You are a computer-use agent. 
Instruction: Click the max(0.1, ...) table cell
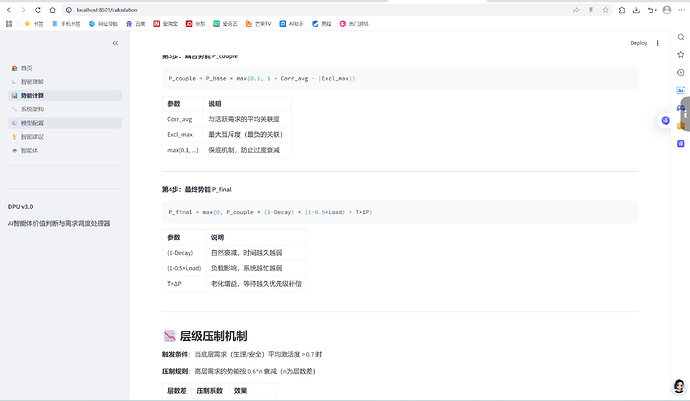click(x=183, y=150)
